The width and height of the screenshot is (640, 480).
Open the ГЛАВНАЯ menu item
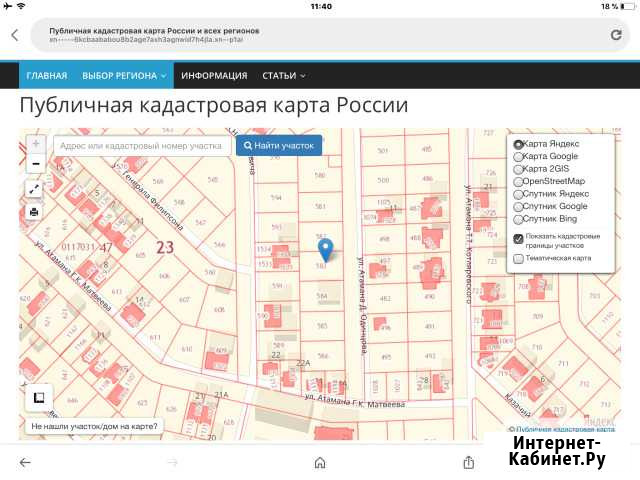click(47, 76)
